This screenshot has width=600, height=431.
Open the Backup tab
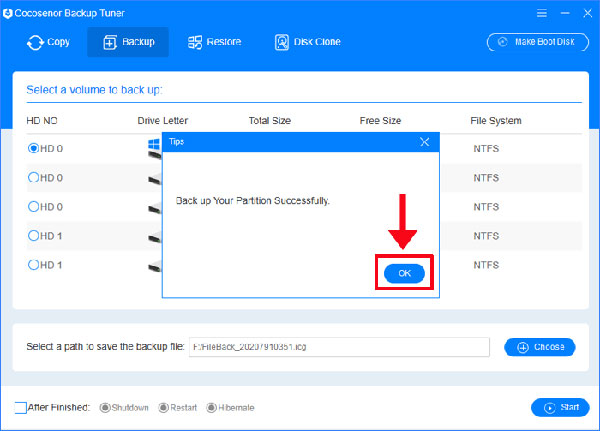[128, 42]
